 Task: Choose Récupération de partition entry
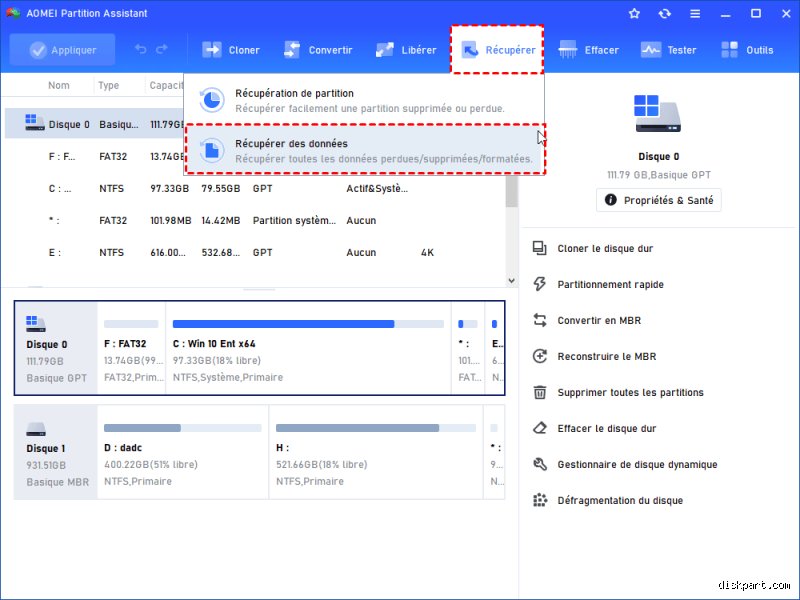(x=364, y=101)
